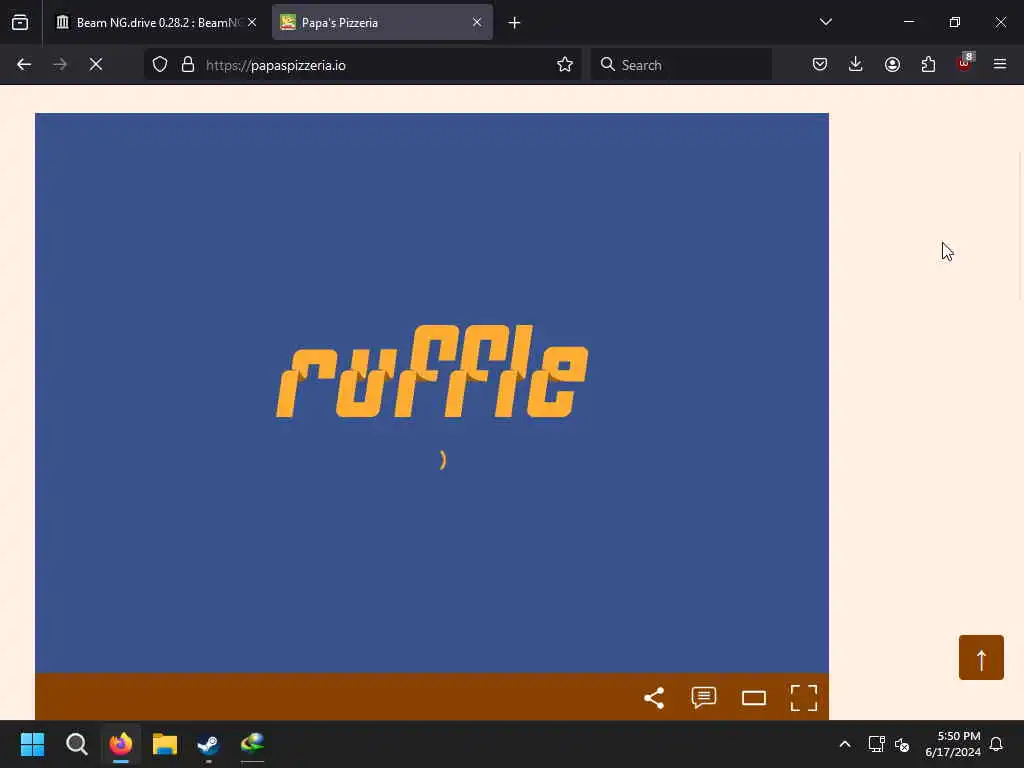1024x768 pixels.
Task: Open Internet Download Manager taskbar icon
Action: coord(253,744)
